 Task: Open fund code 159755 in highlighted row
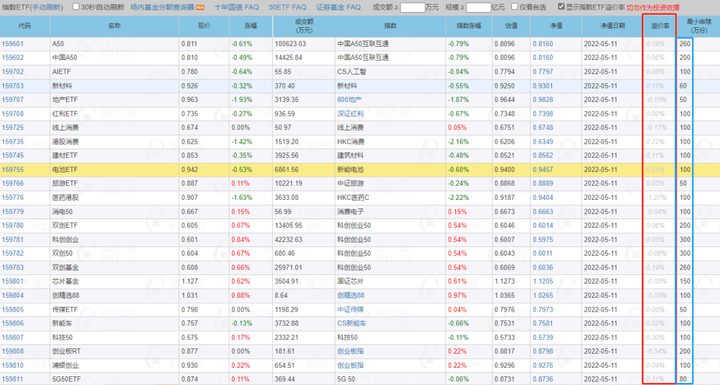tap(12, 170)
